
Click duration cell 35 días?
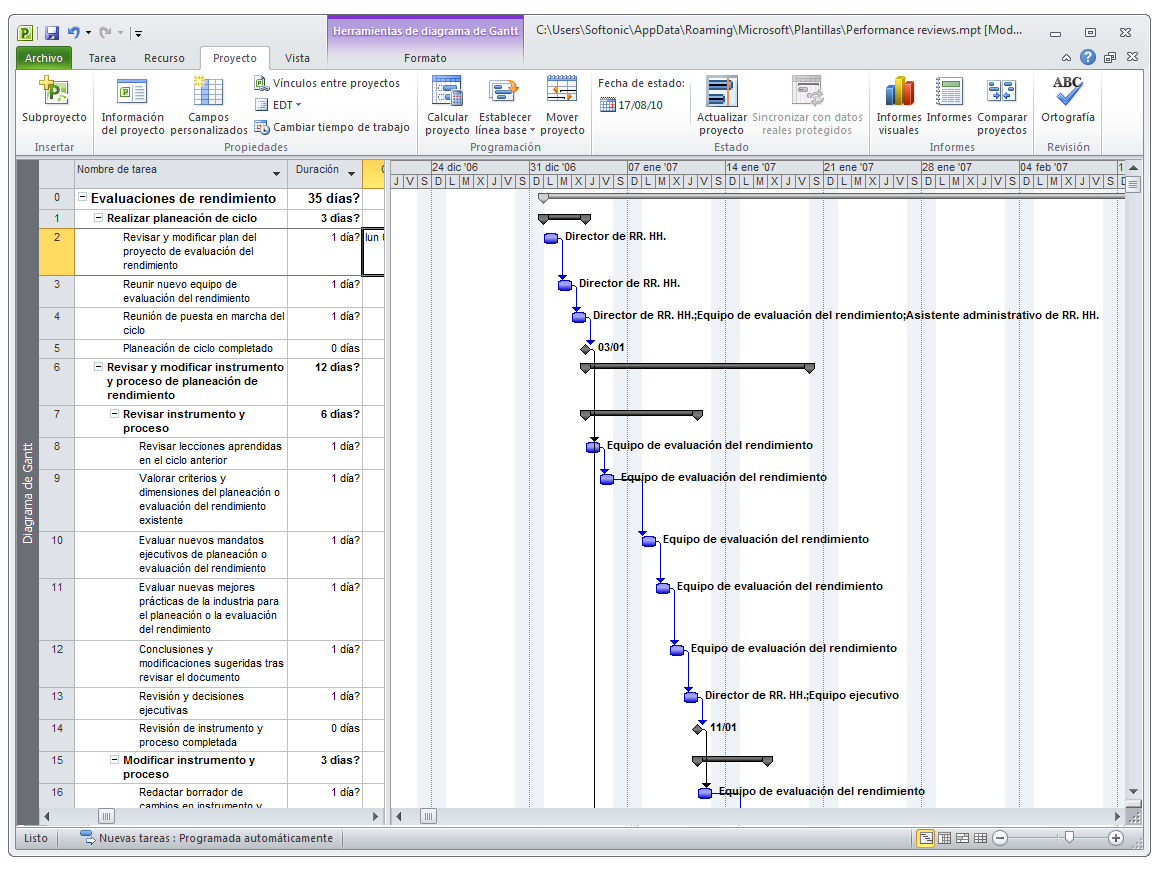[x=333, y=198]
